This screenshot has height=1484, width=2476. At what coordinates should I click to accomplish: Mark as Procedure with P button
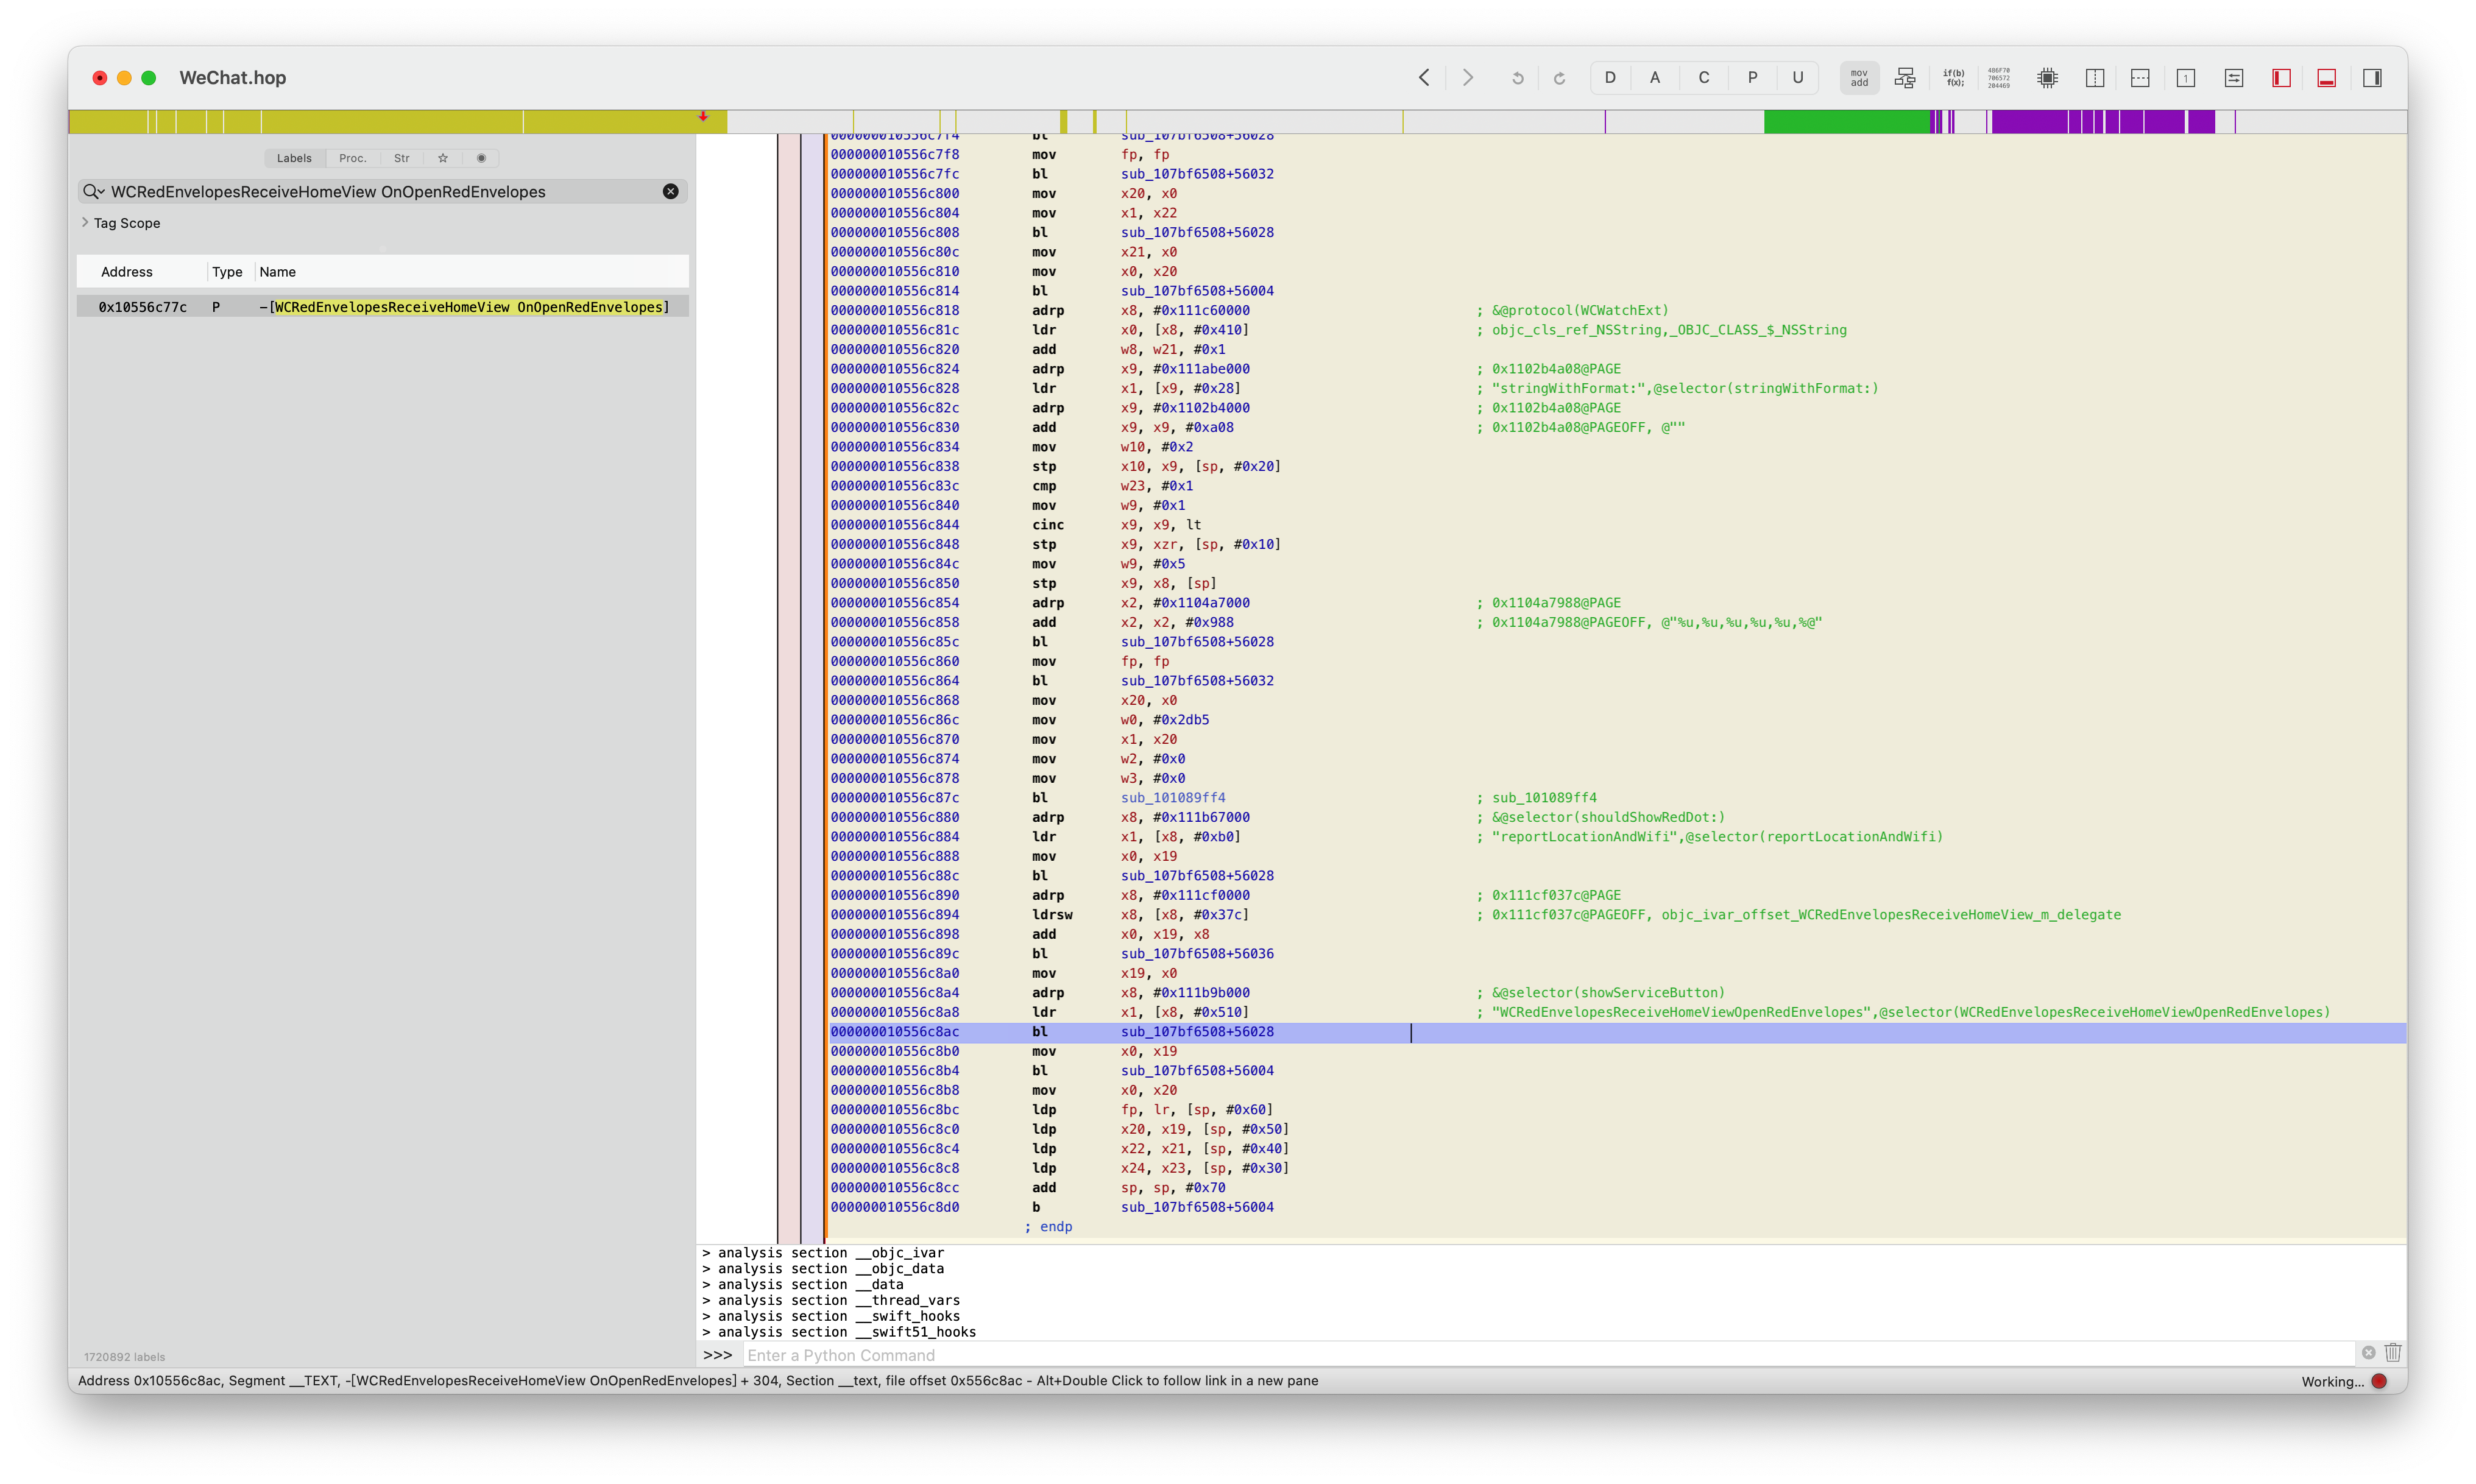1752,78
